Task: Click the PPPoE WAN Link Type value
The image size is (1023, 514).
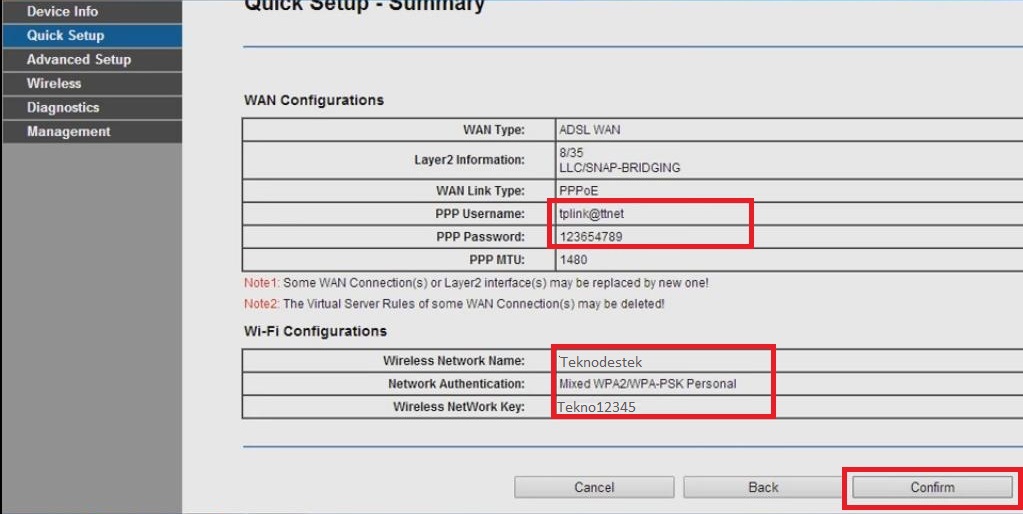Action: [x=578, y=190]
